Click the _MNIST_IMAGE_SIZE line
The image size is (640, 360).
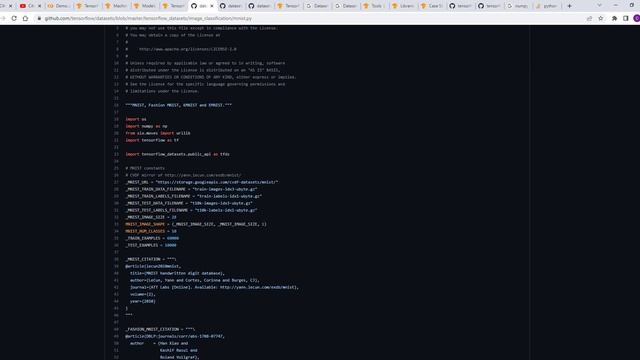[x=151, y=217]
